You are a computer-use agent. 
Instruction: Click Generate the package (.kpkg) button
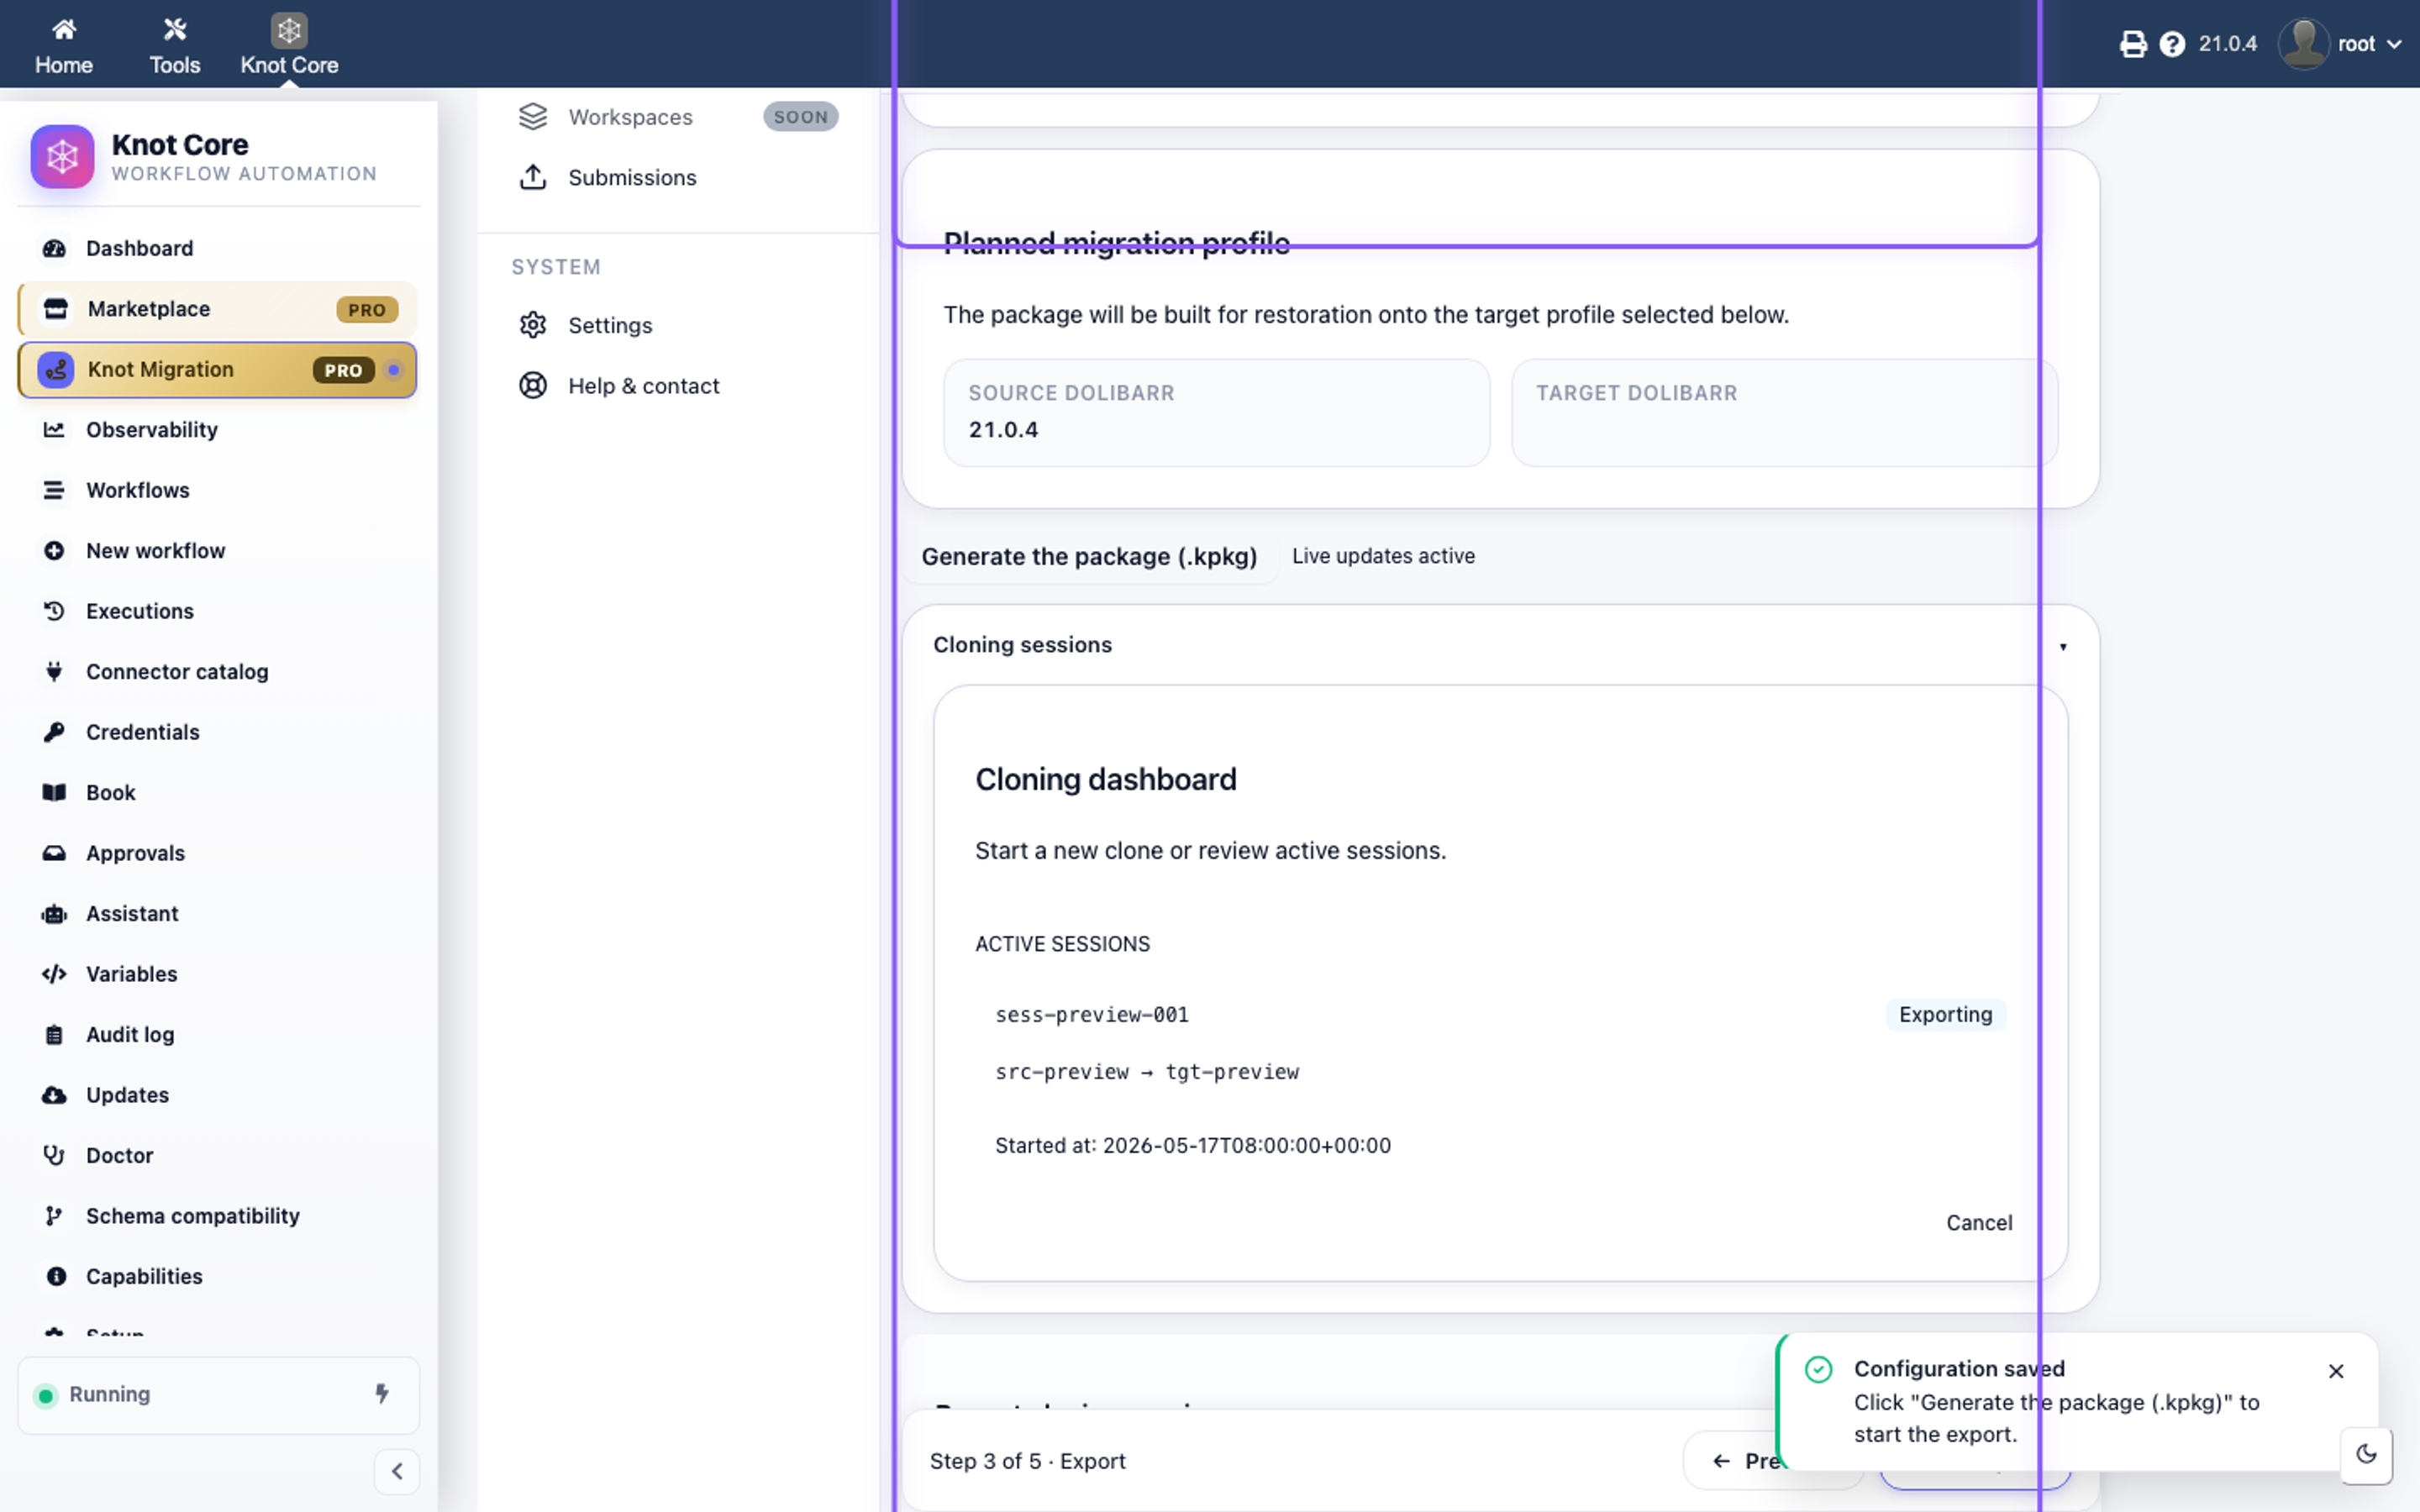coord(1089,556)
